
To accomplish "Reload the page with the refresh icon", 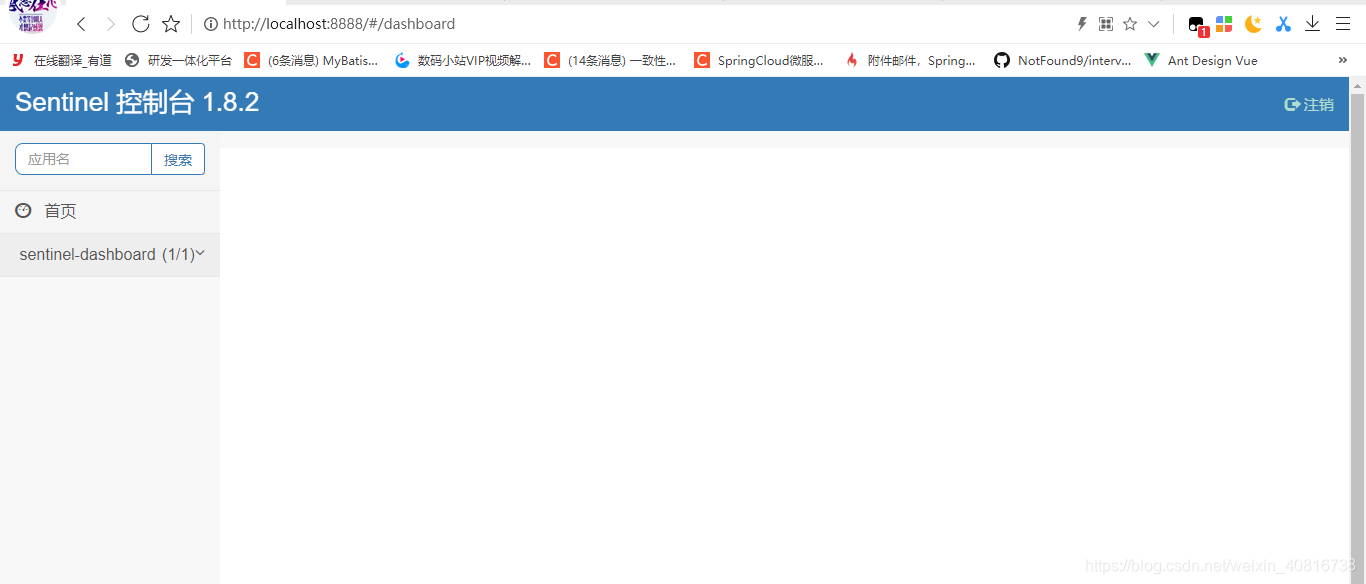I will click(x=141, y=24).
